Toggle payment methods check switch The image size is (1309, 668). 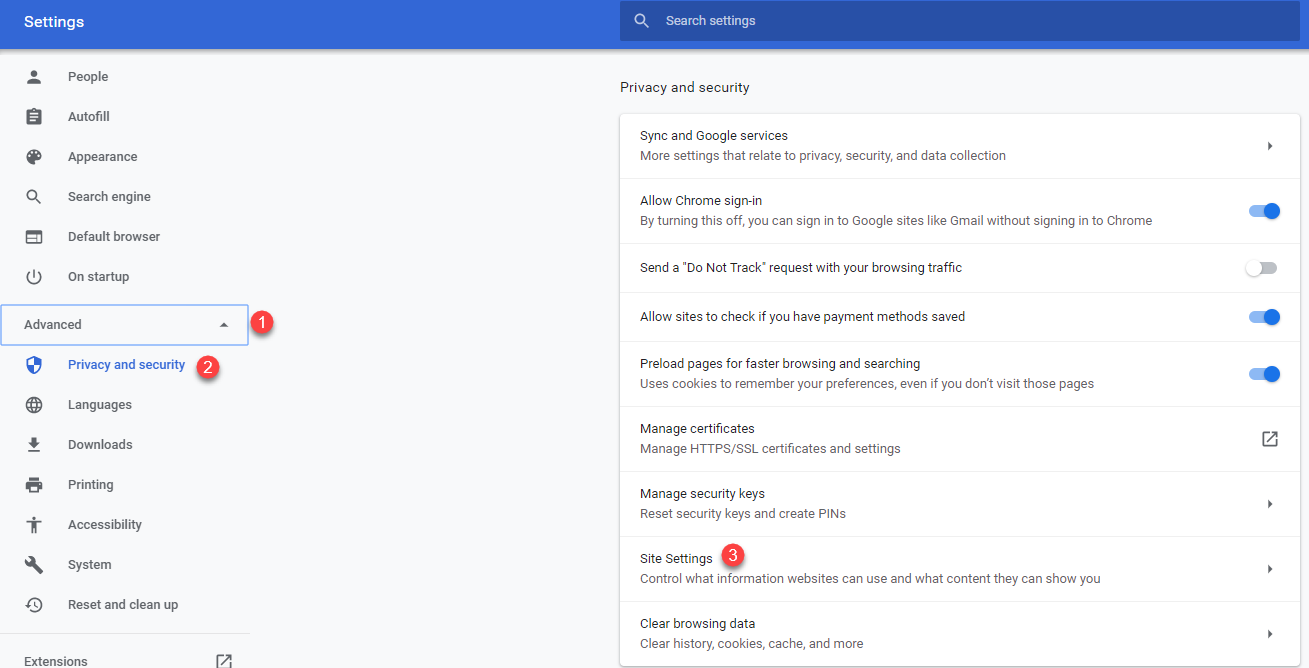click(1264, 317)
